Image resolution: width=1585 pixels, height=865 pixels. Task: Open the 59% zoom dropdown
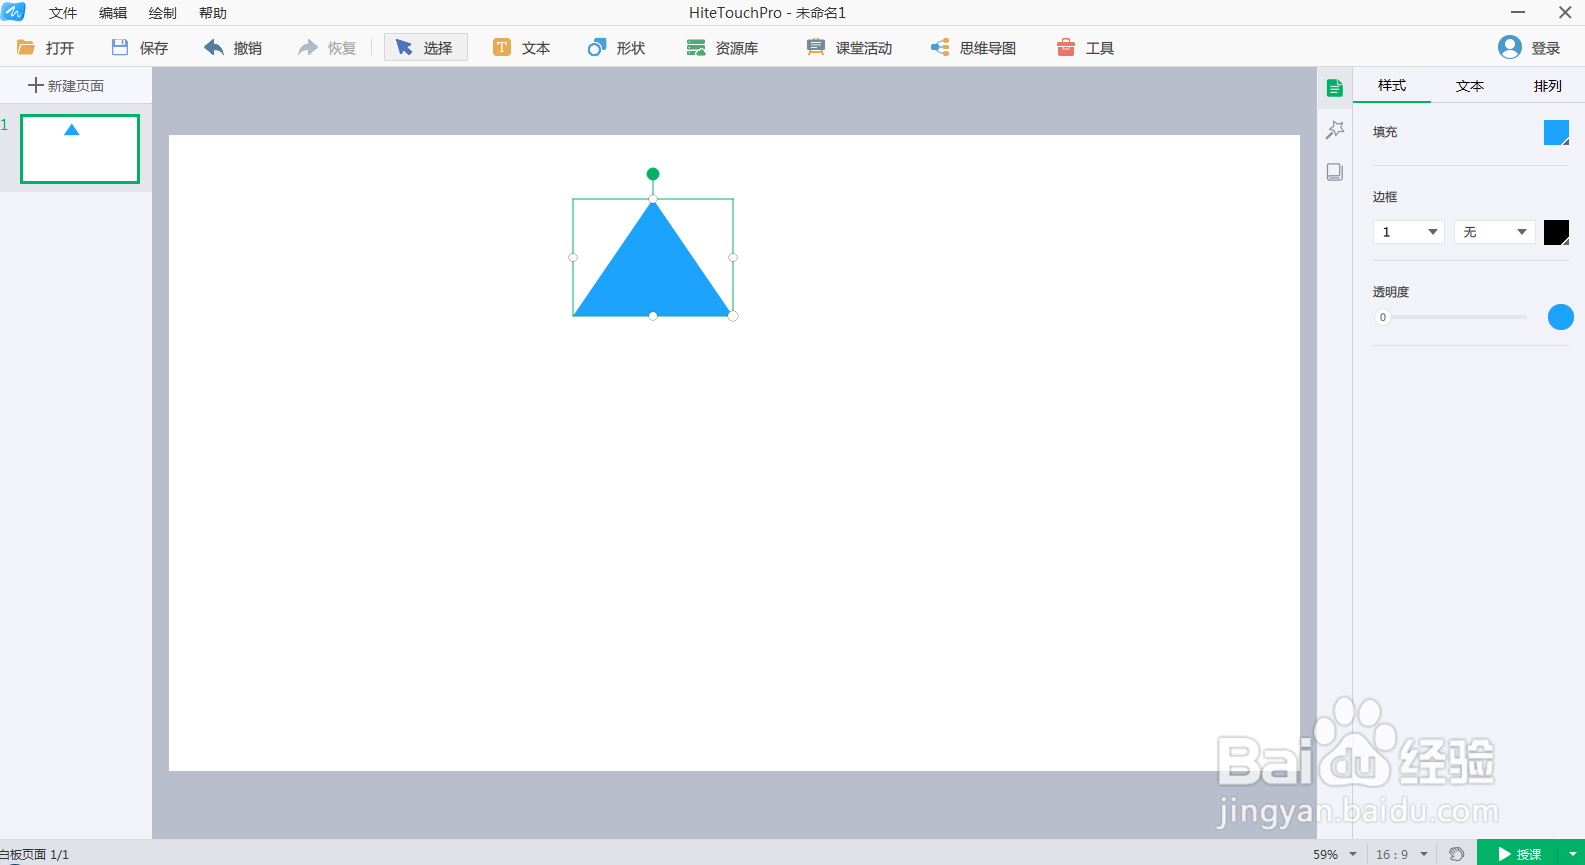coord(1335,854)
